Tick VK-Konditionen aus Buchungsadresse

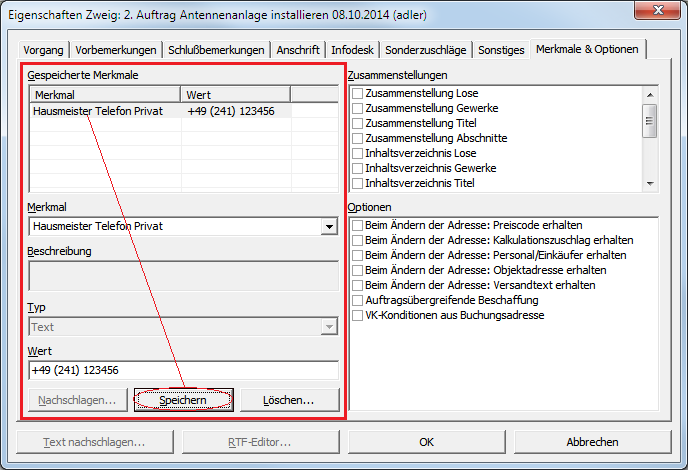358,315
